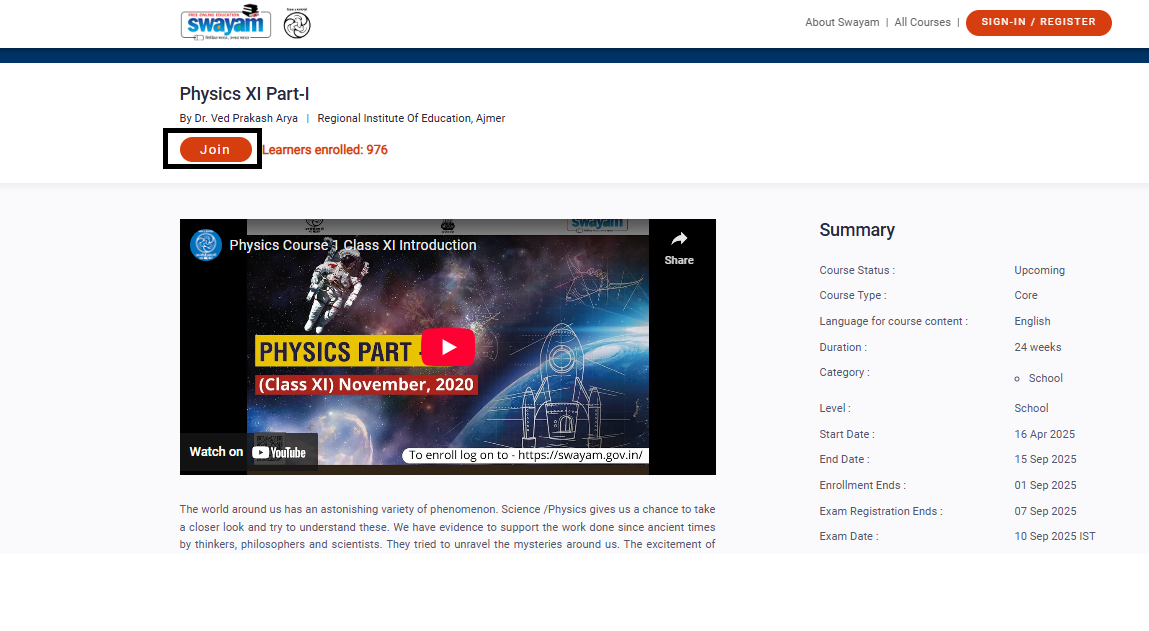Open the channel avatar icon on video

[206, 245]
